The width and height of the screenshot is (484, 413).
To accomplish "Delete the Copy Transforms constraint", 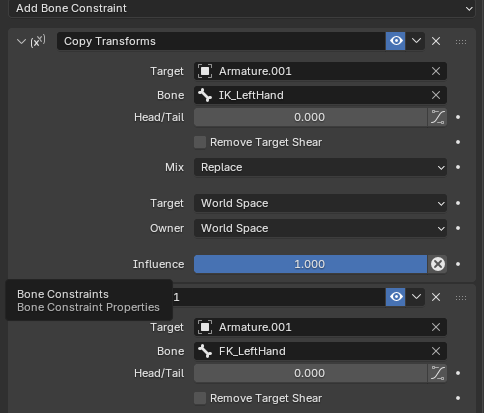I will click(436, 41).
